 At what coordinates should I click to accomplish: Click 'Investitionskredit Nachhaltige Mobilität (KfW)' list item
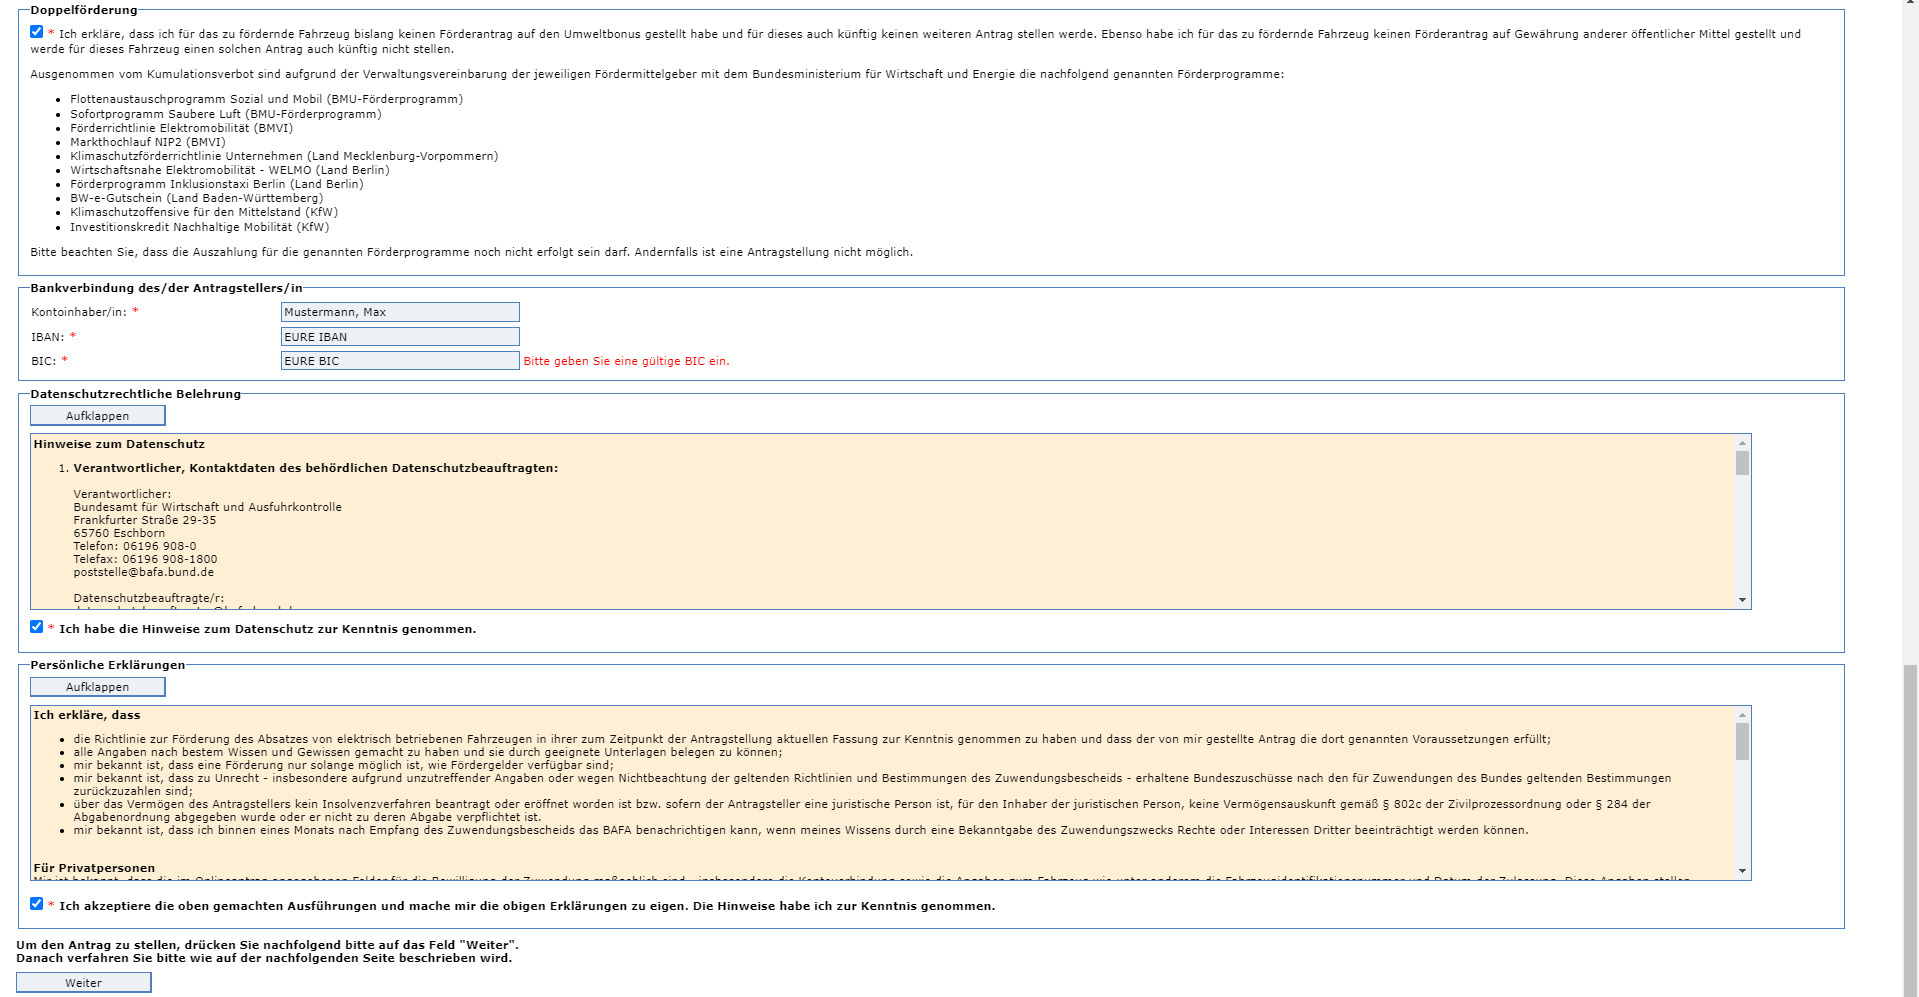200,227
